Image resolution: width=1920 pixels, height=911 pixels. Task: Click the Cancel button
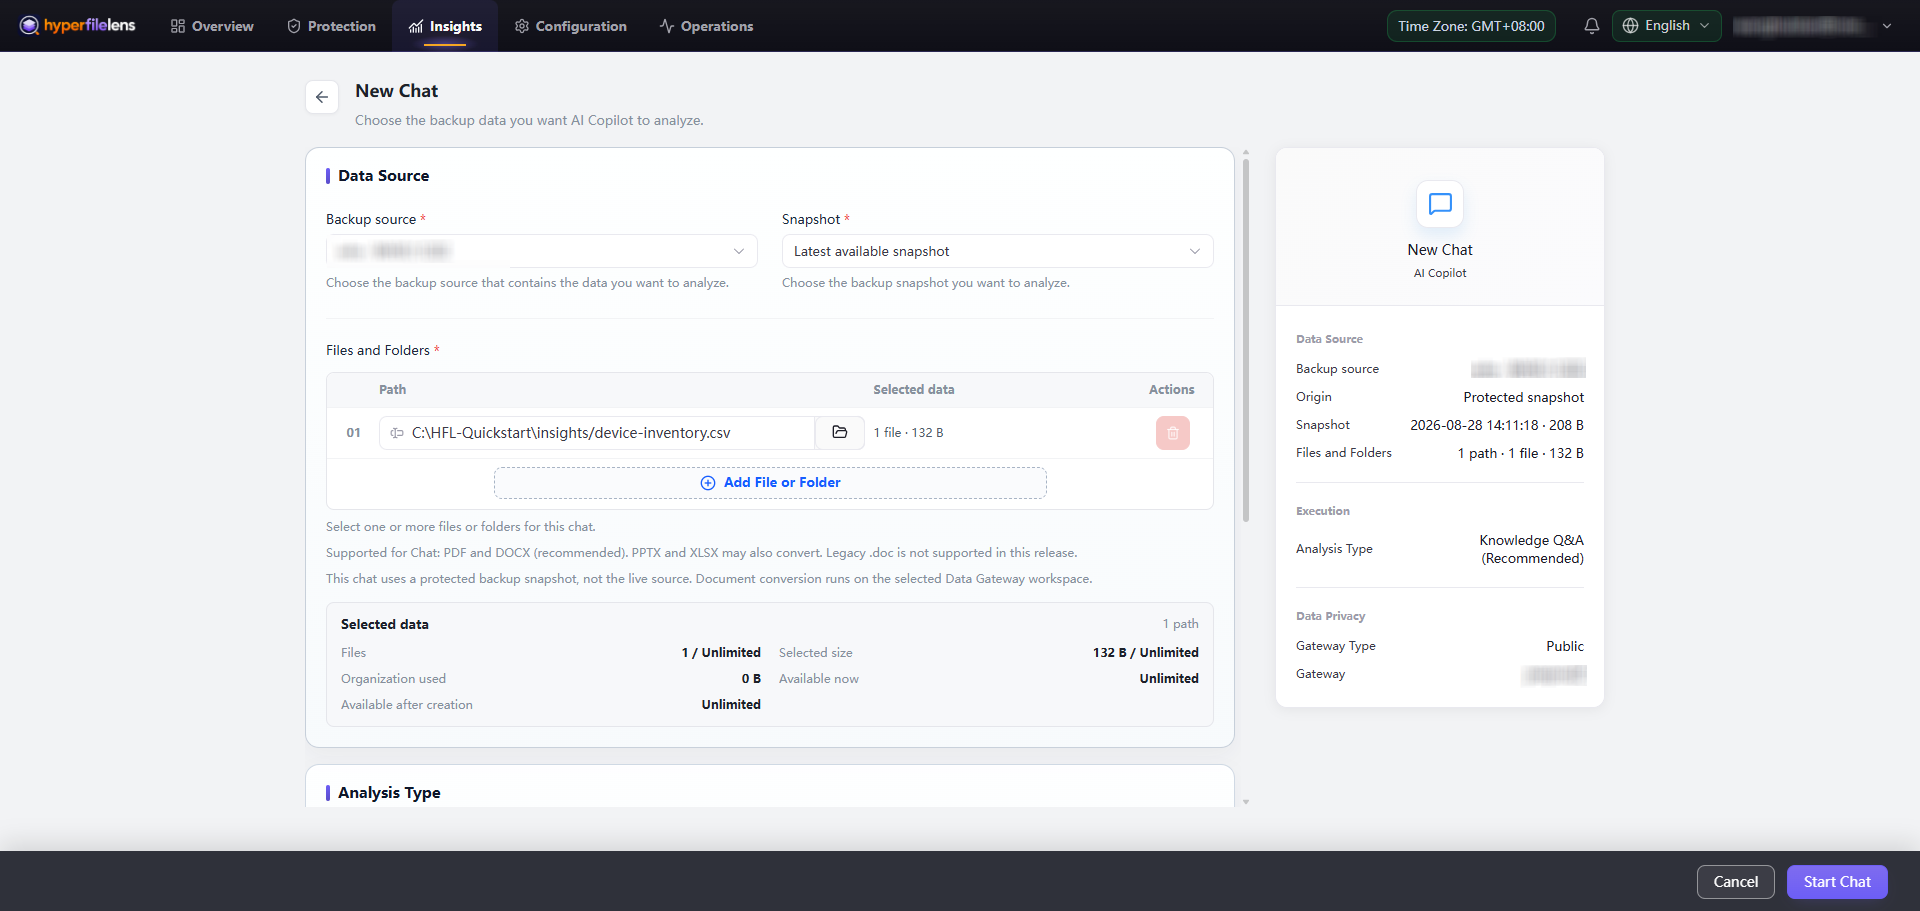coord(1735,882)
